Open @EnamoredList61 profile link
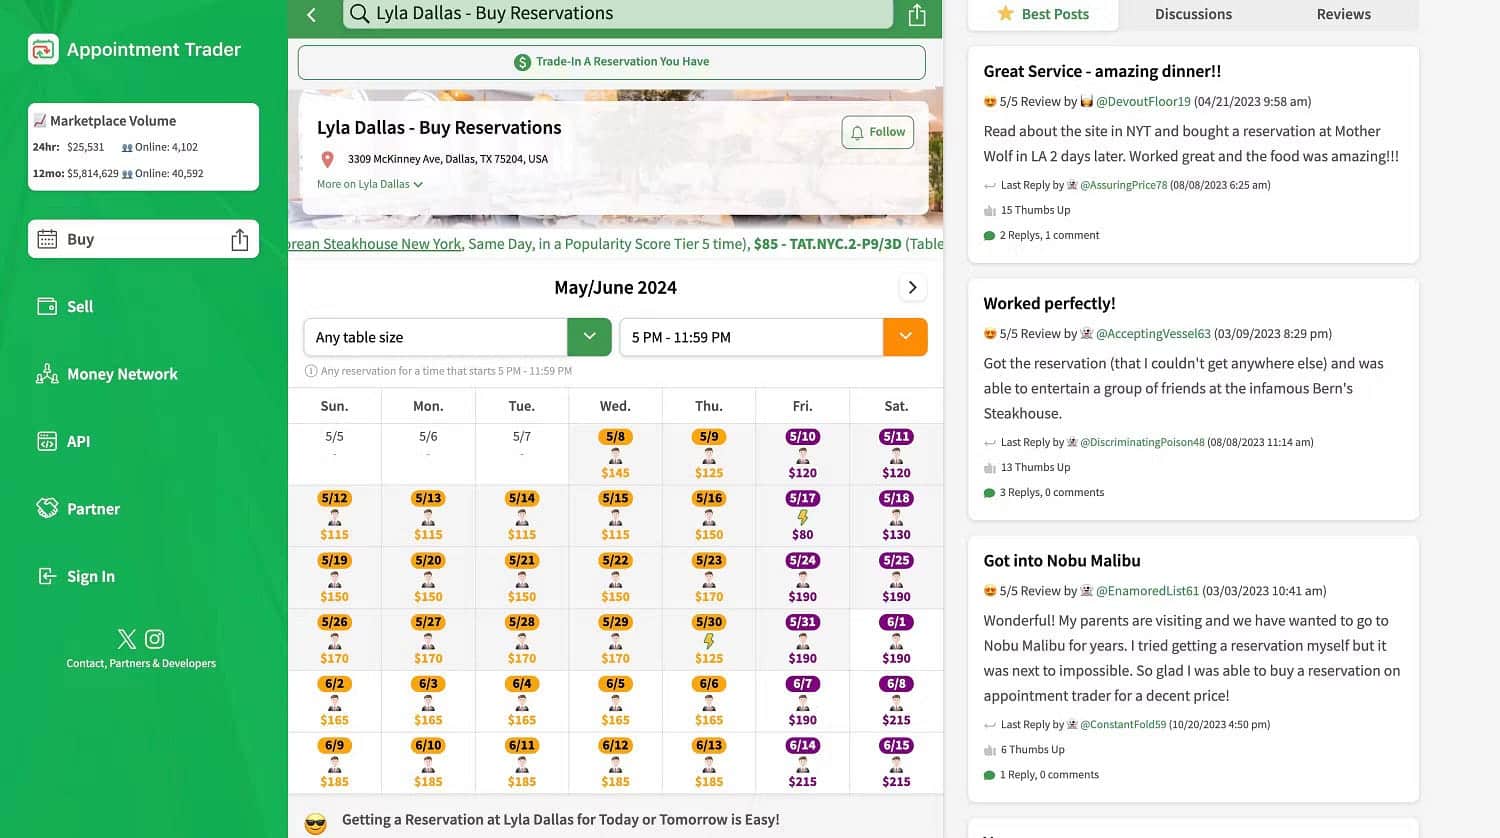The image size is (1500, 838). tap(1147, 591)
